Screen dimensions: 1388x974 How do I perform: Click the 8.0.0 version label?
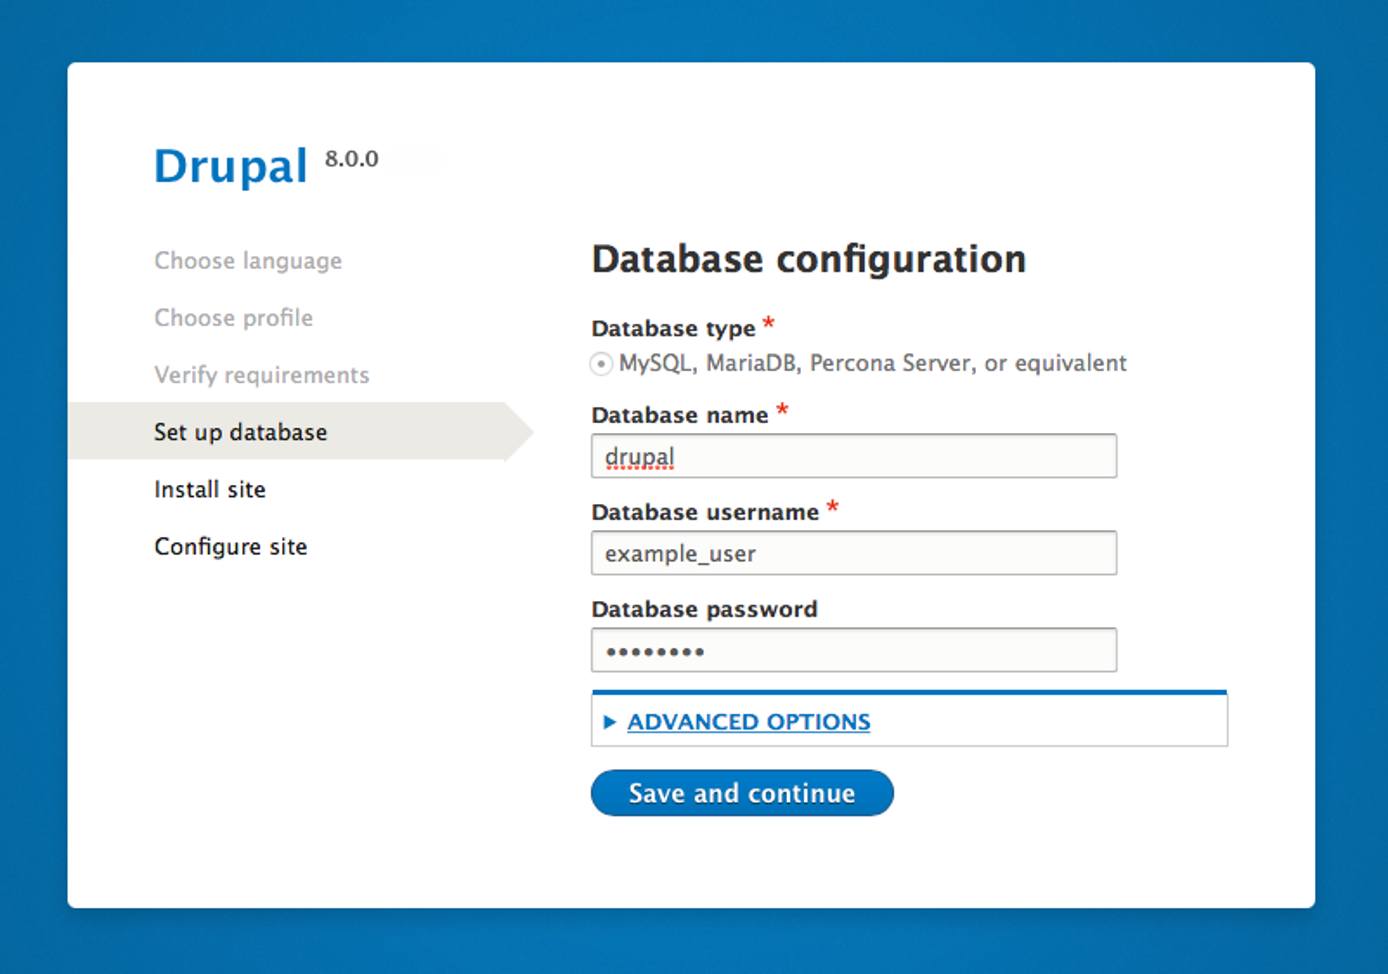[x=351, y=158]
